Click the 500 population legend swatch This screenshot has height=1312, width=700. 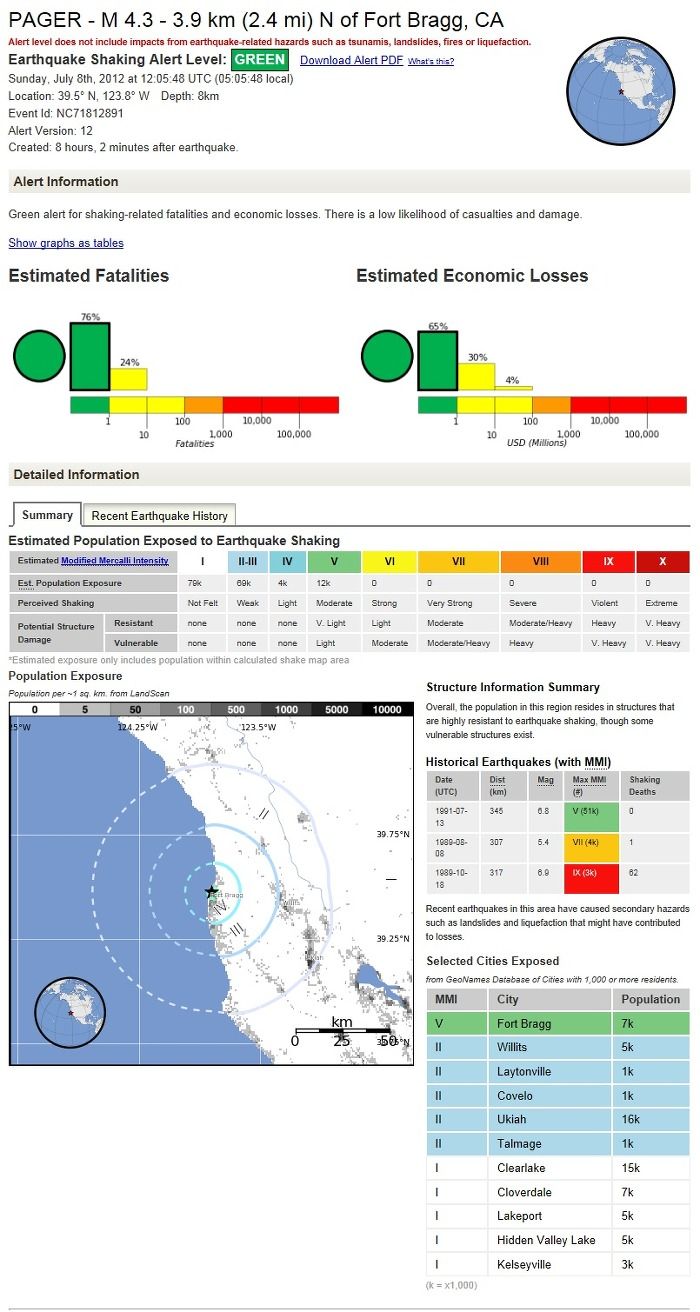pos(236,709)
